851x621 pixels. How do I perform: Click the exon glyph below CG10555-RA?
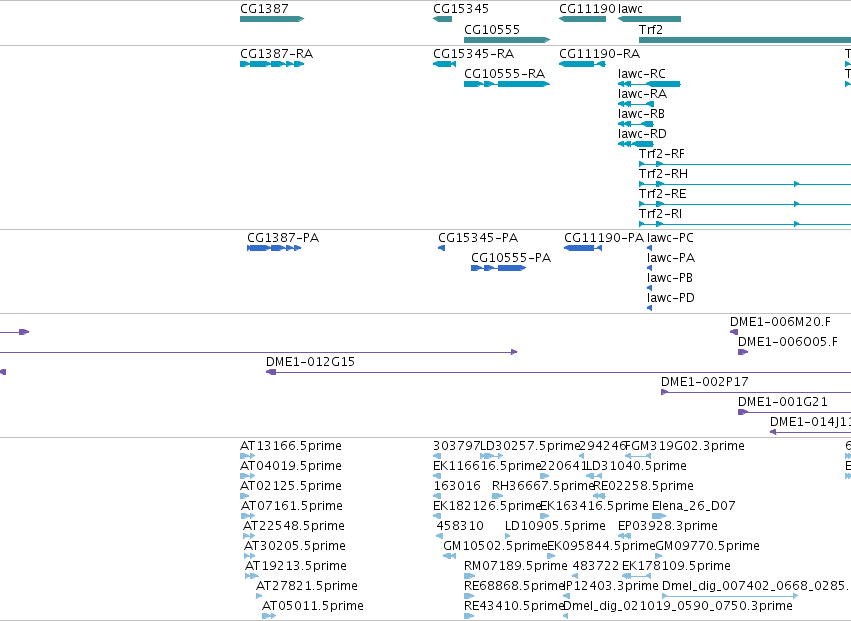(507, 84)
